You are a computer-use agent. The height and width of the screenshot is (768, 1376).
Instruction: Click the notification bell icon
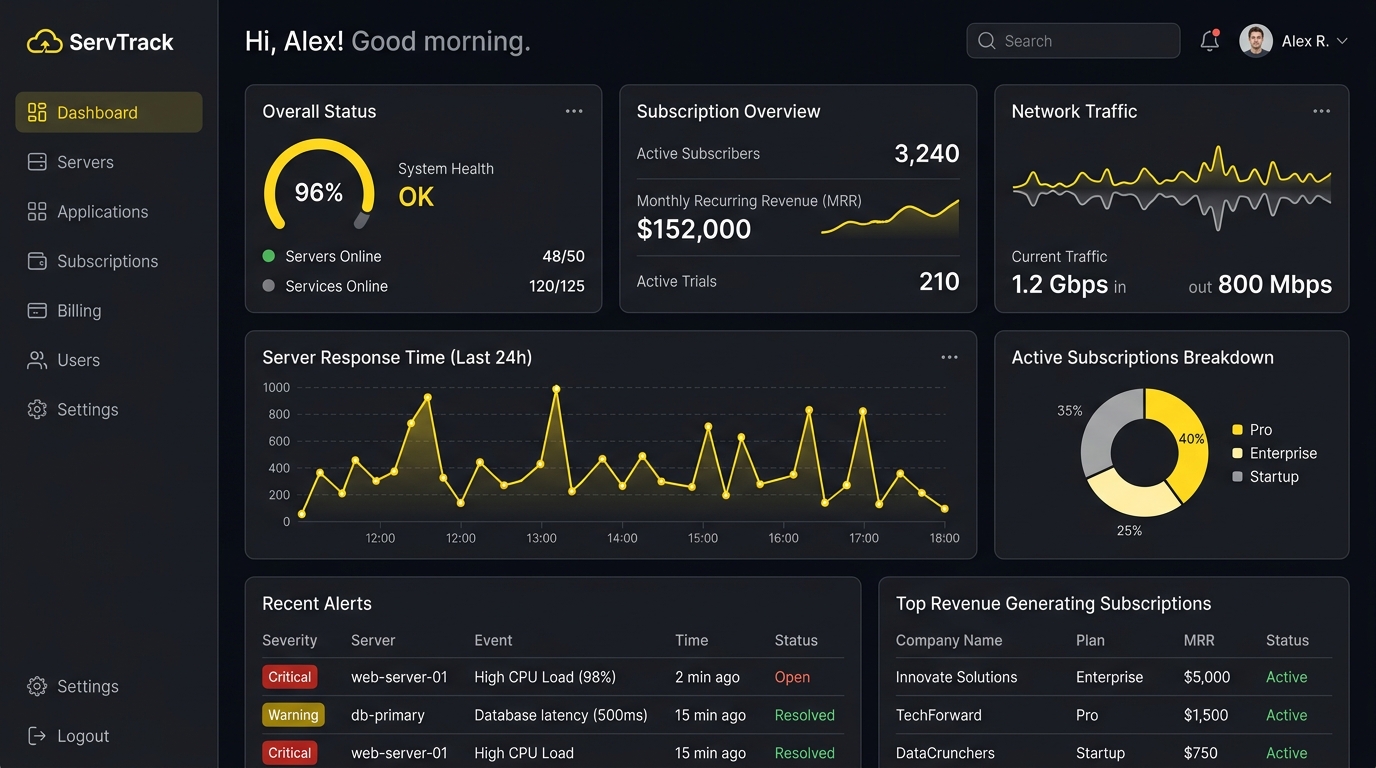tap(1210, 41)
